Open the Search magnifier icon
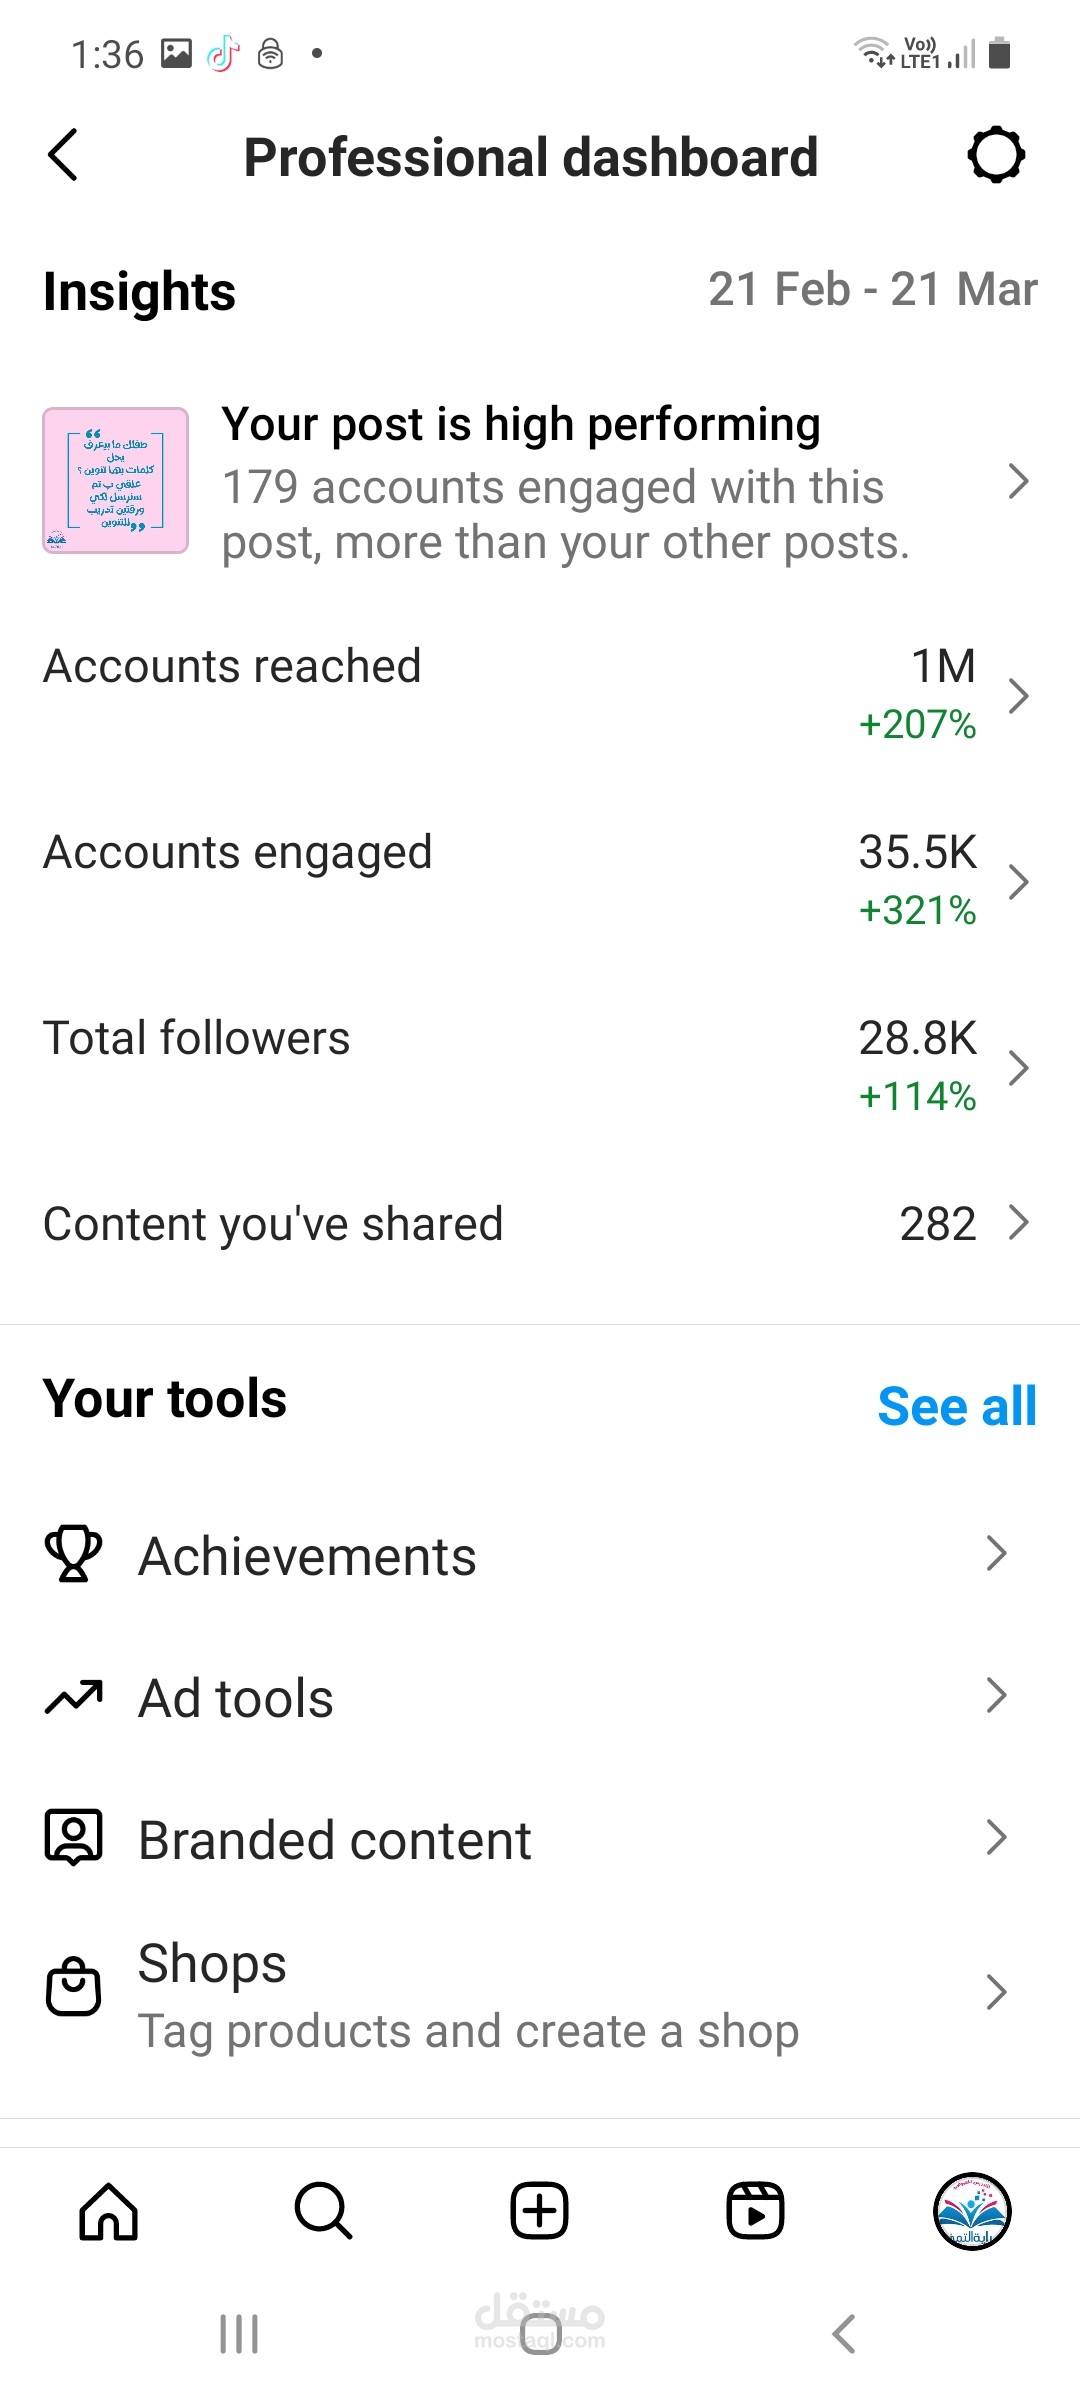The height and width of the screenshot is (2400, 1080). [x=323, y=2210]
